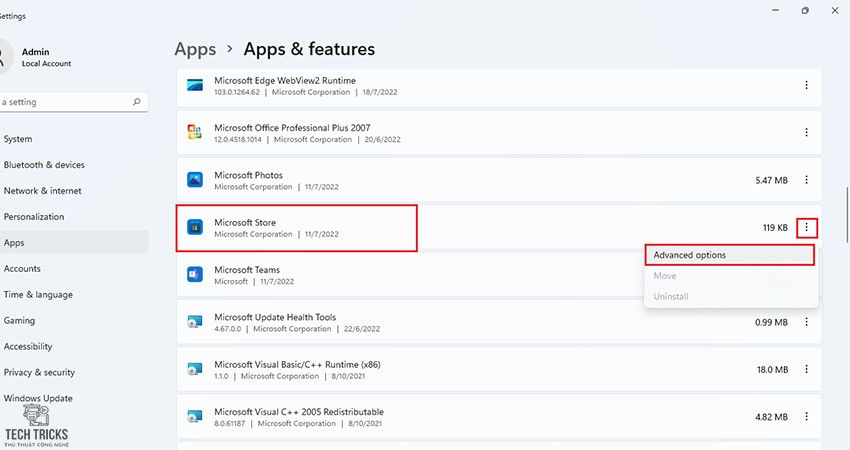Open more options for Microsoft Photos
Viewport: 850px width, 450px height.
806,179
